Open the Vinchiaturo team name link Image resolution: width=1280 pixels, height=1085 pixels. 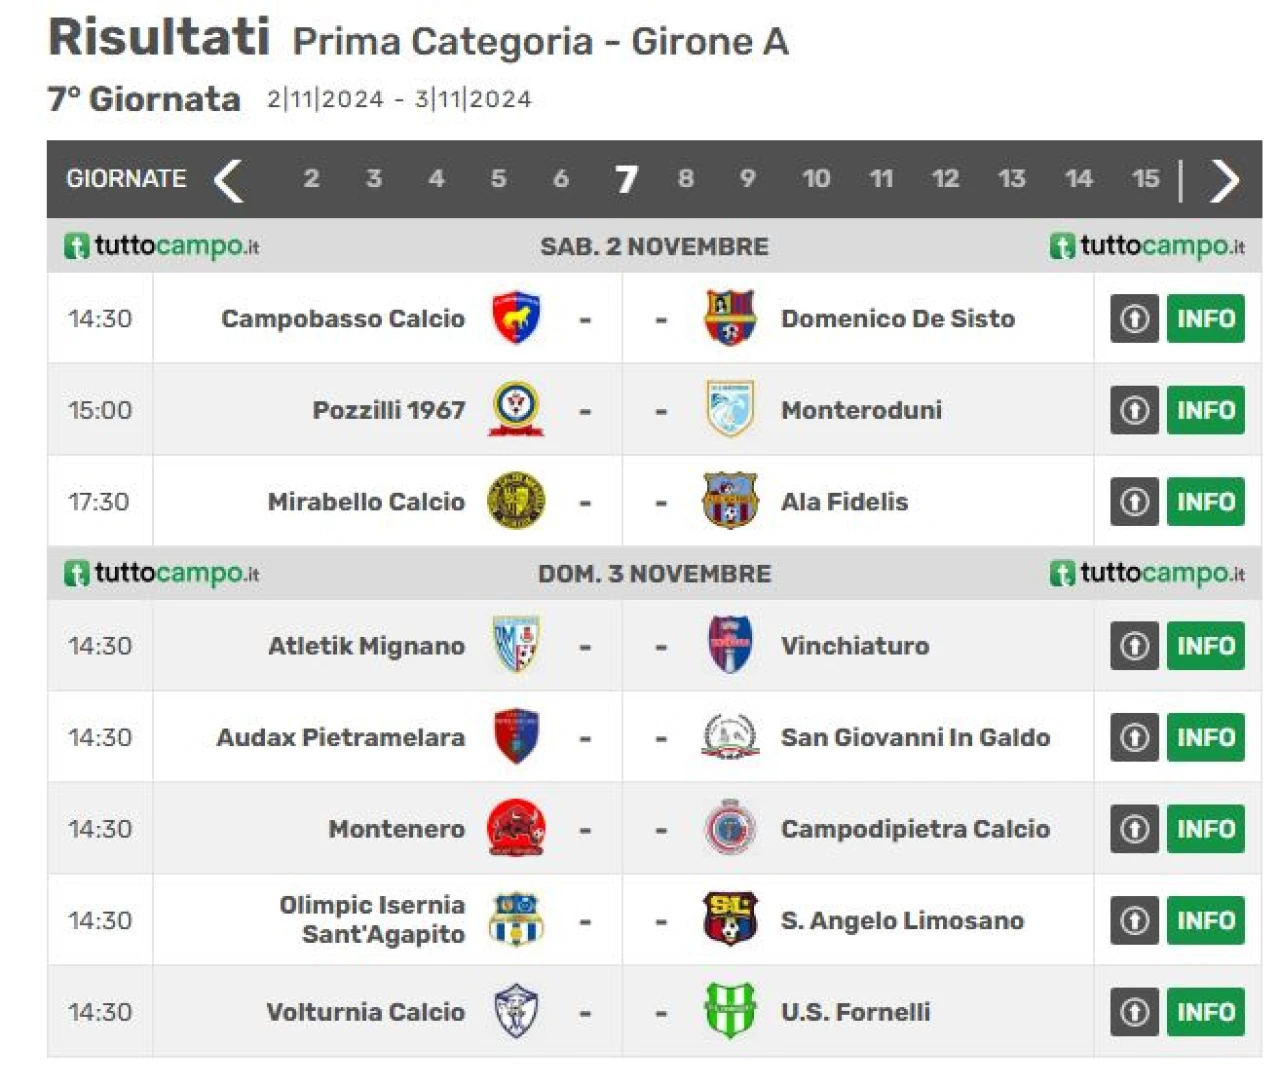click(x=855, y=646)
